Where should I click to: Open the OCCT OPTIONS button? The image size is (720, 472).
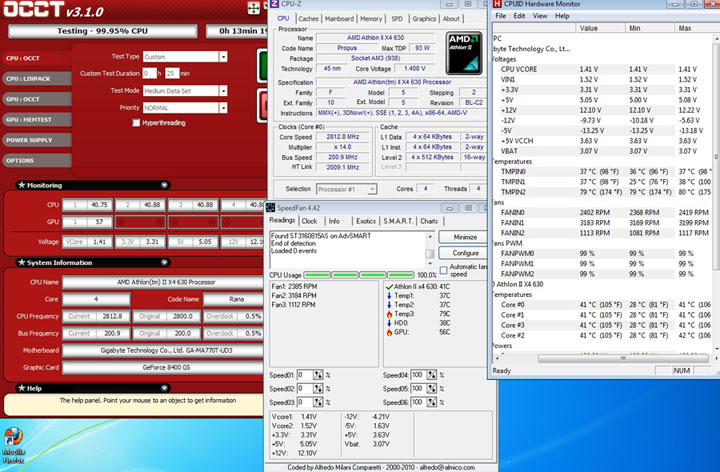point(37,161)
